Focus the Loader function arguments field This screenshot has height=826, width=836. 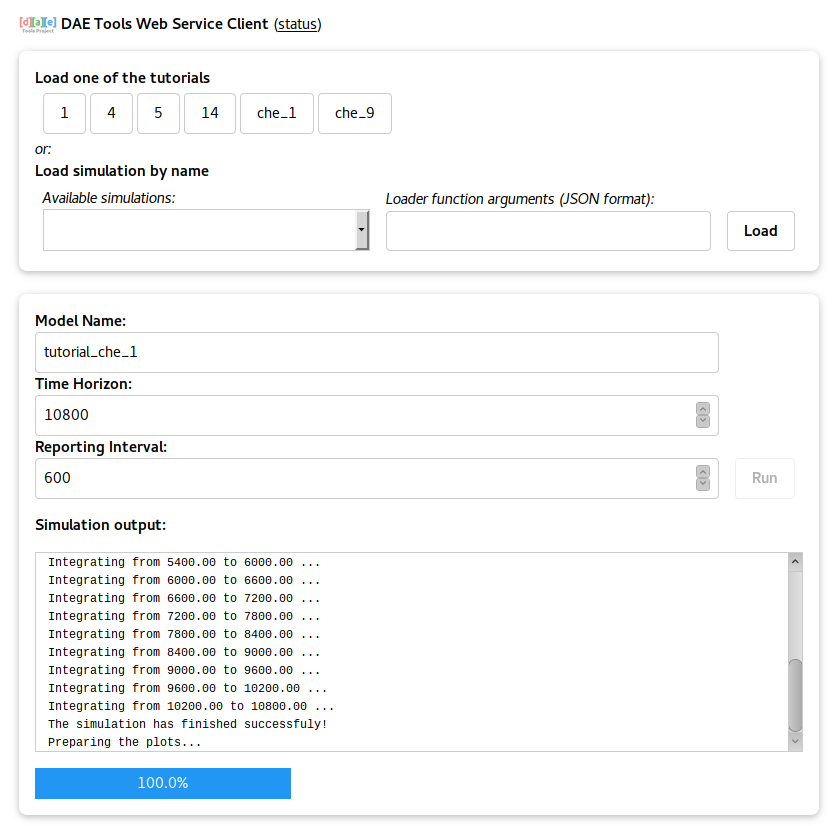548,231
